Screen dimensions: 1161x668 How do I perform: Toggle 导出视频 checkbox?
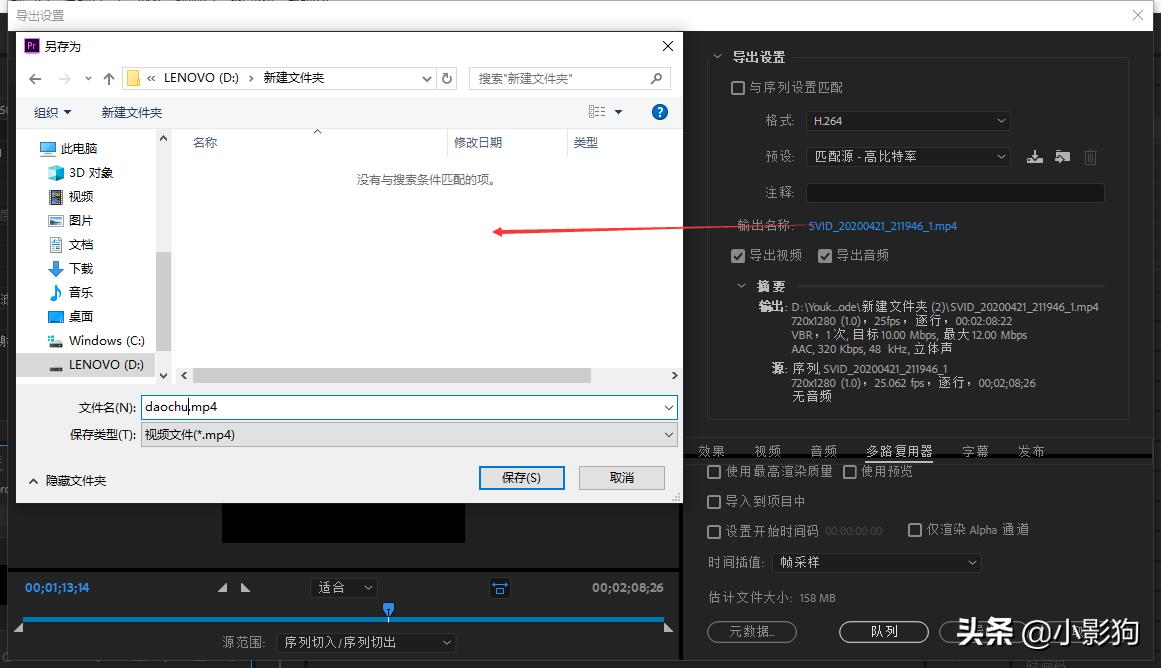(737, 255)
